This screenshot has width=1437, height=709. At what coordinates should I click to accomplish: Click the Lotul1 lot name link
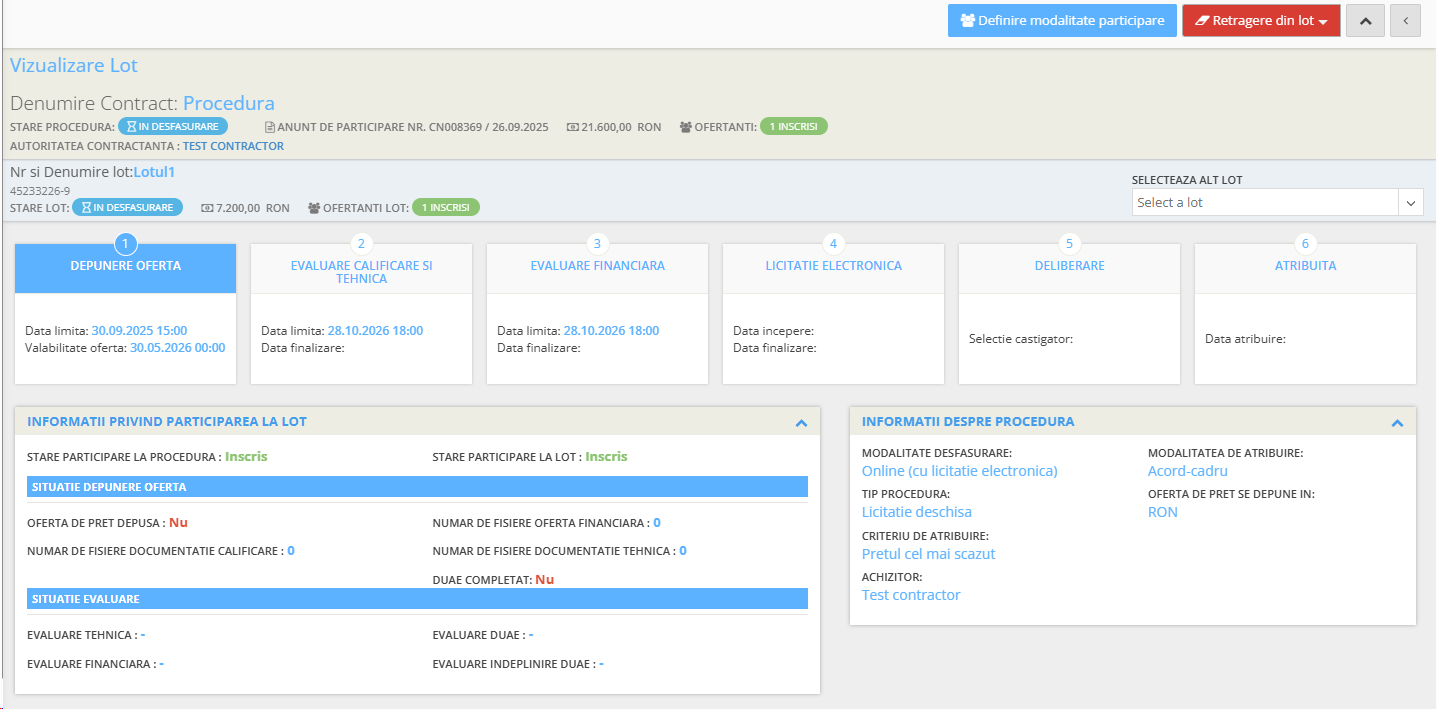pos(154,172)
